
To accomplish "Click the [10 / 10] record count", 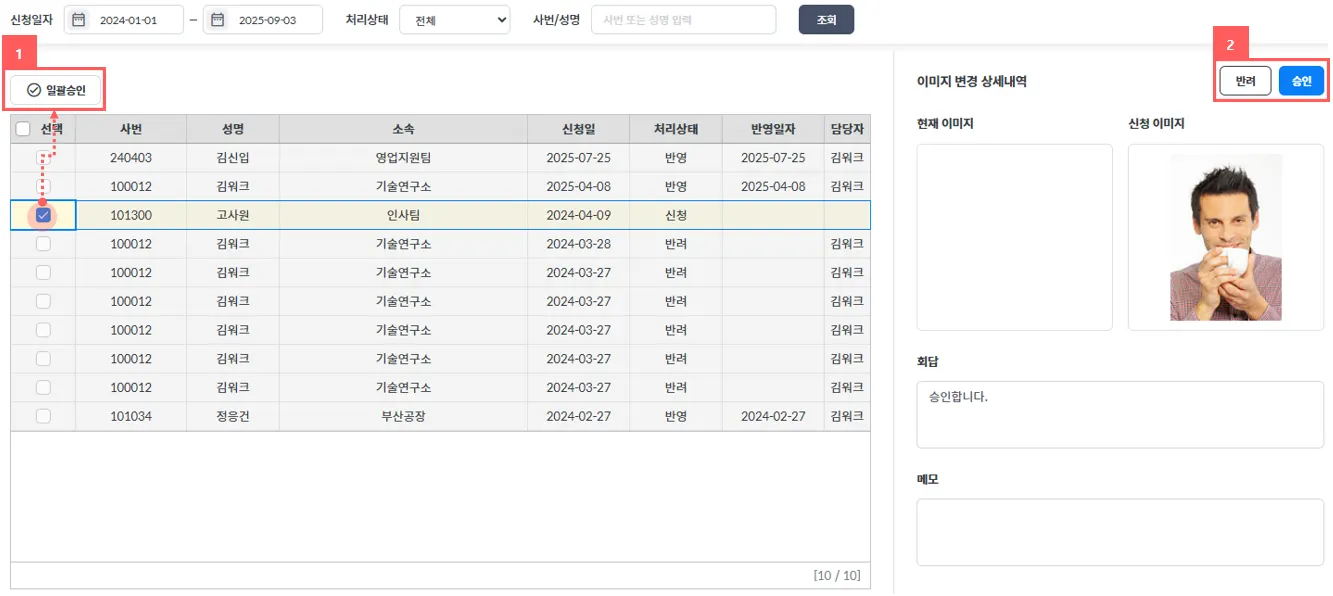I will 836,575.
